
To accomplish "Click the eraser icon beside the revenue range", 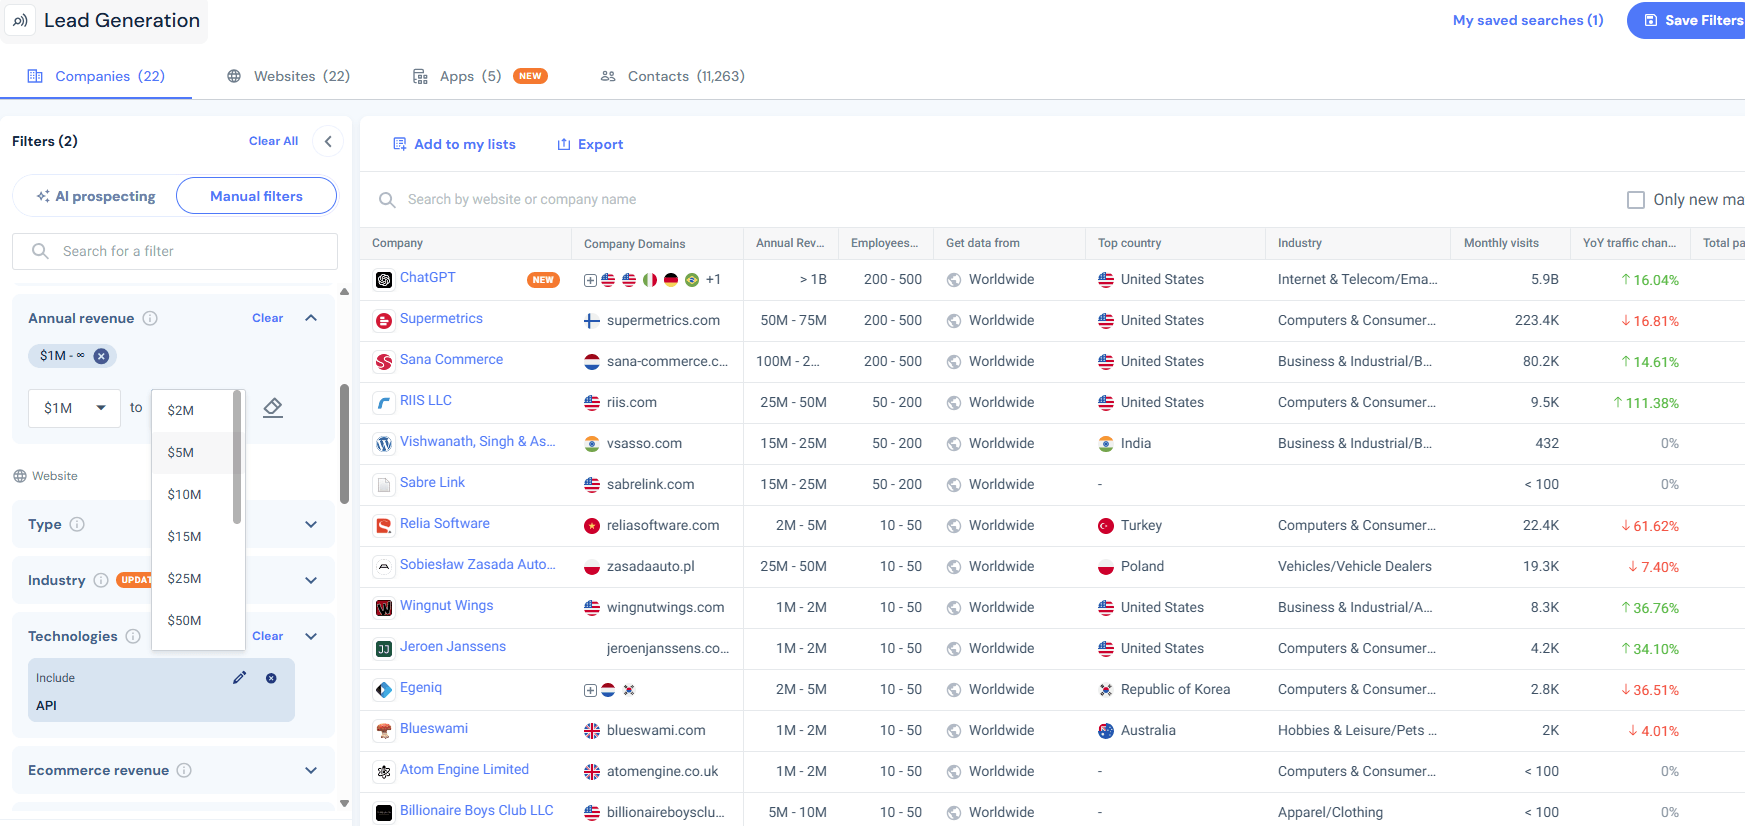I will (x=273, y=408).
